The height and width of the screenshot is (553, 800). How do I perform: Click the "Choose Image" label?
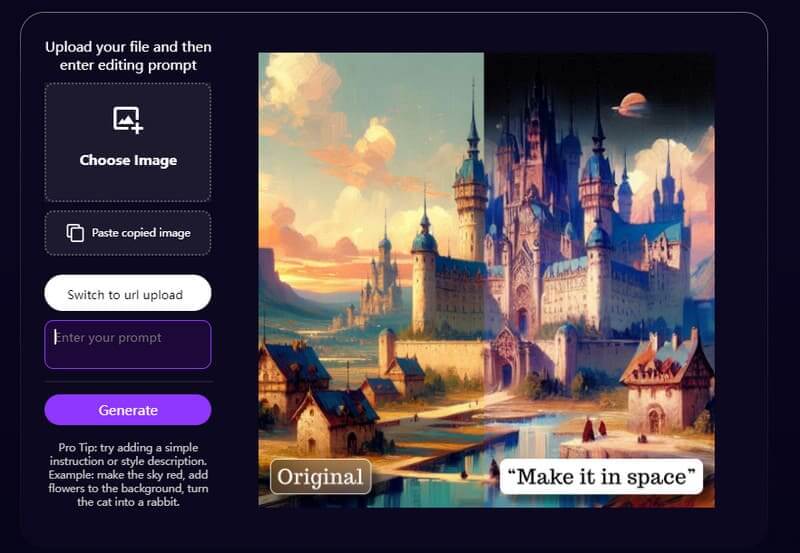(x=128, y=160)
